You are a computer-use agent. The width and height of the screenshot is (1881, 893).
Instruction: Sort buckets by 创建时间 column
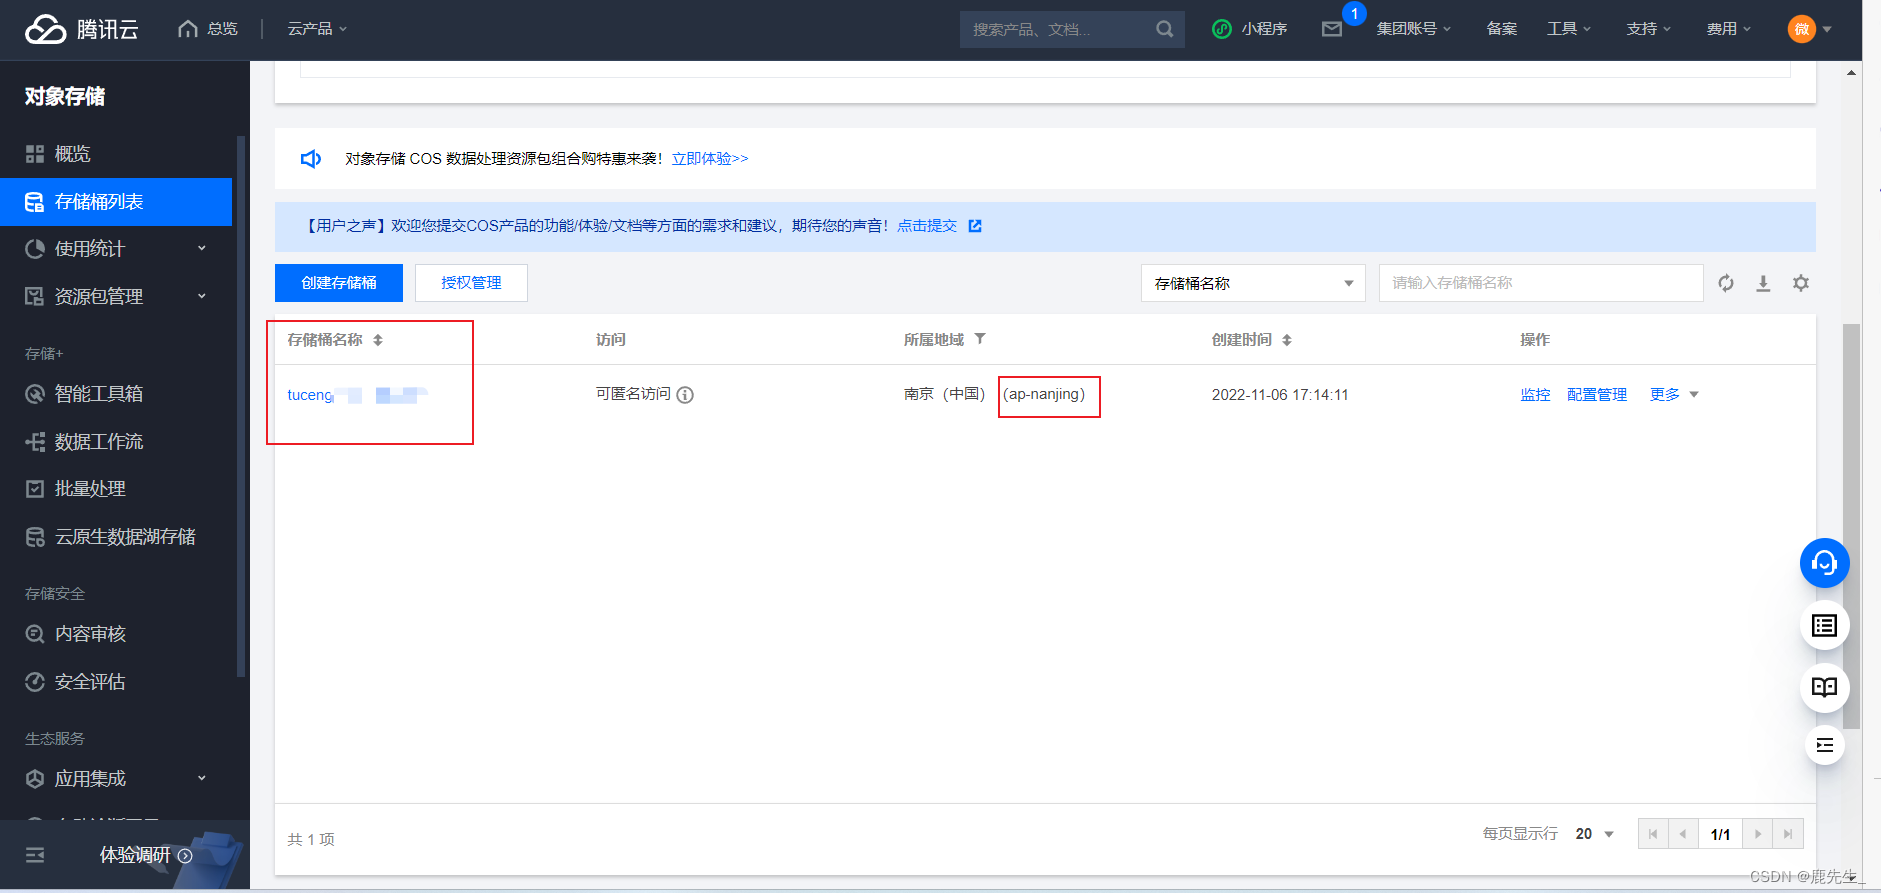1287,340
